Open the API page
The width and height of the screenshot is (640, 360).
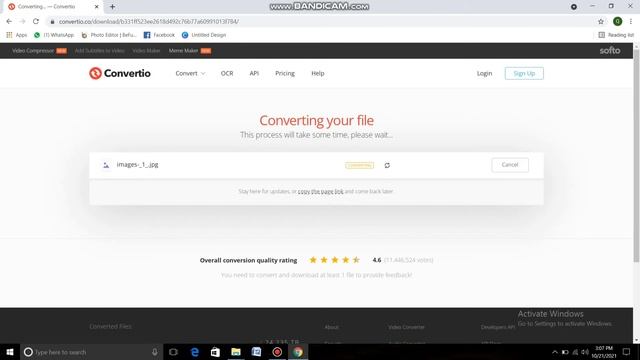coord(254,73)
